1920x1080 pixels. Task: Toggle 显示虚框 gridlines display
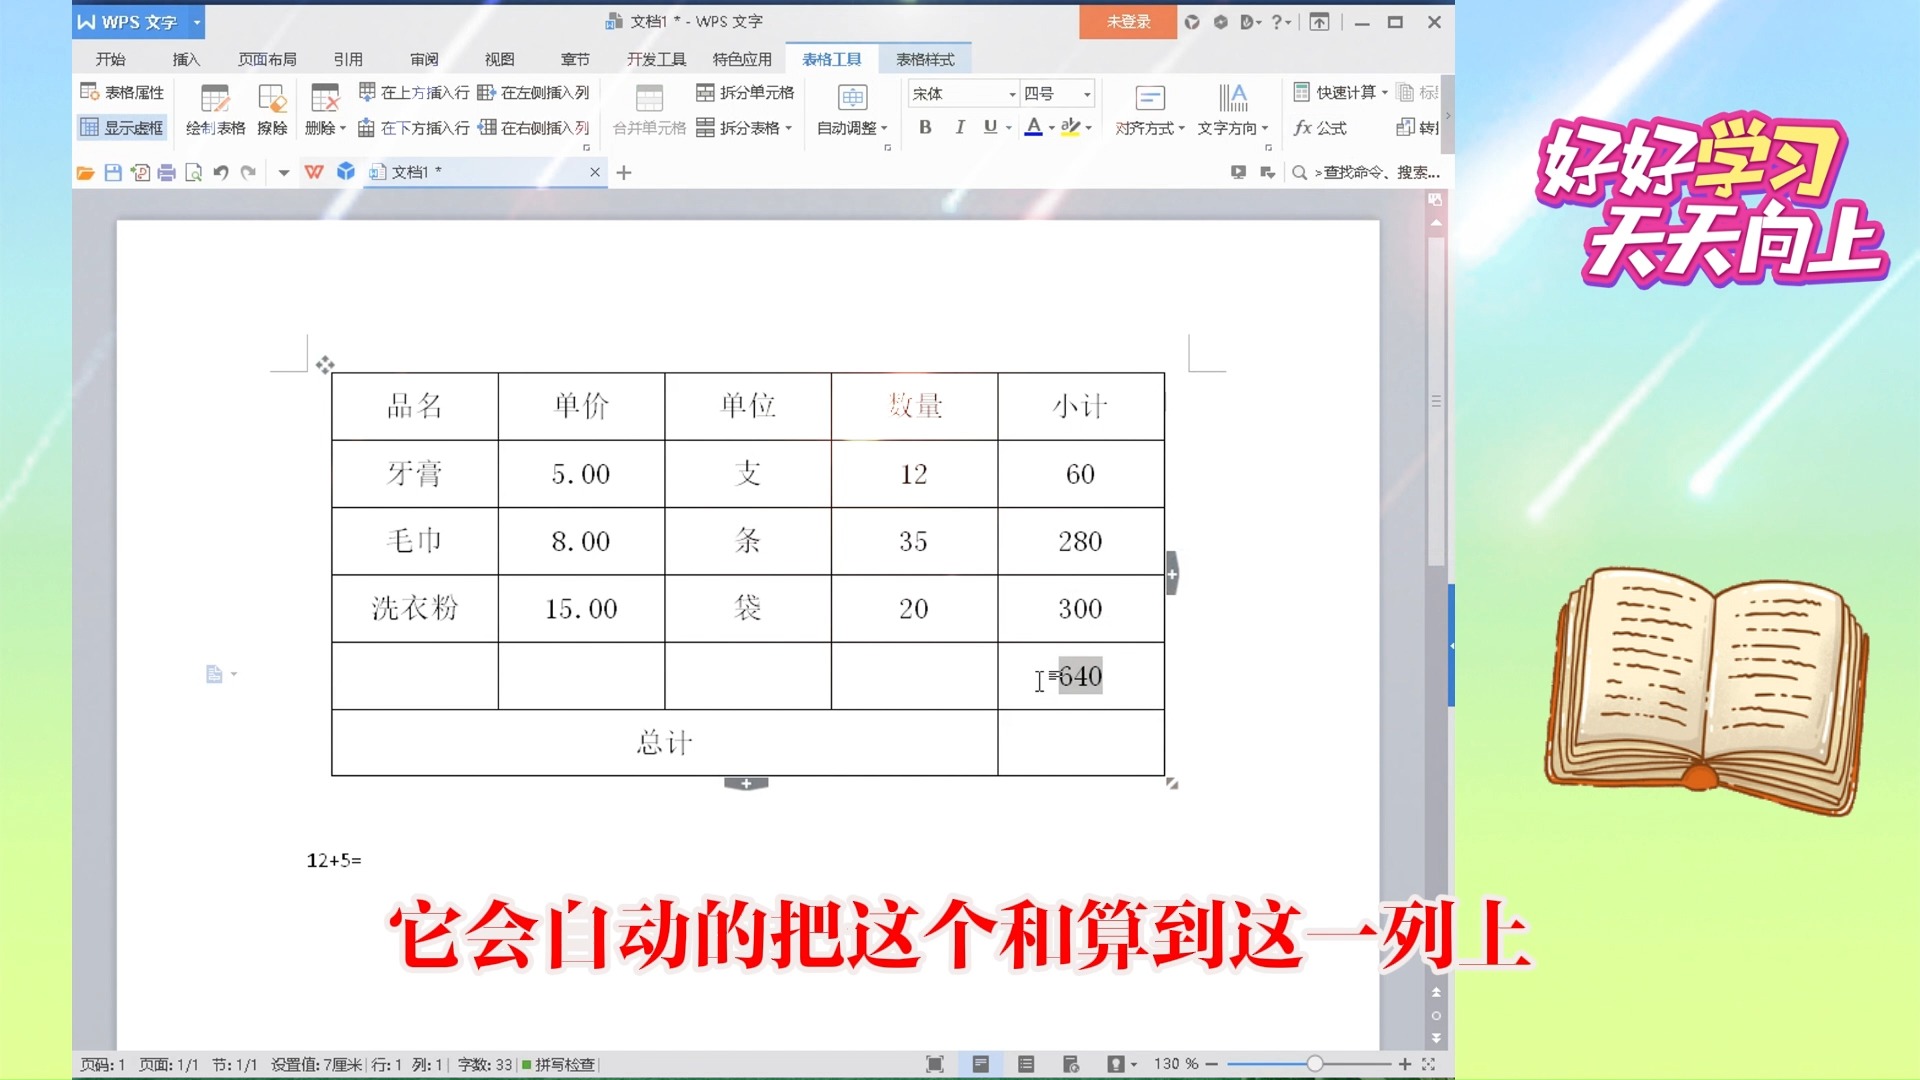[122, 128]
